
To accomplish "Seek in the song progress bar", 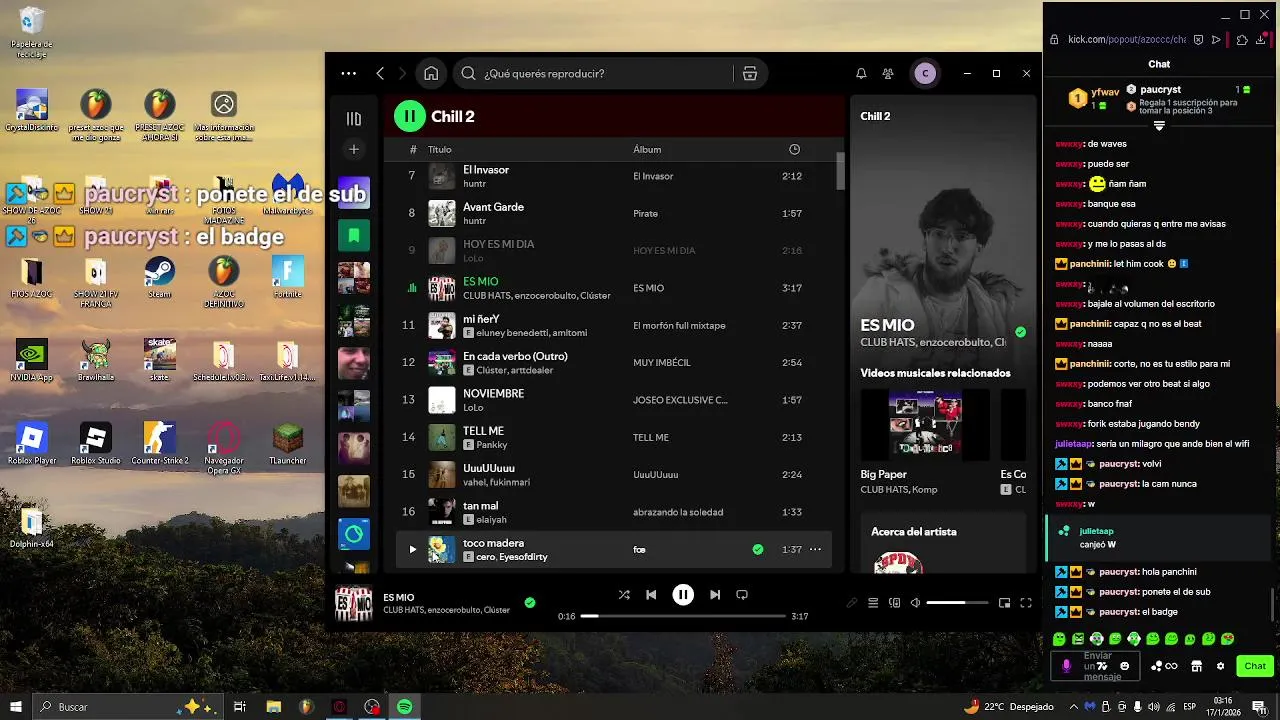I will click(683, 616).
